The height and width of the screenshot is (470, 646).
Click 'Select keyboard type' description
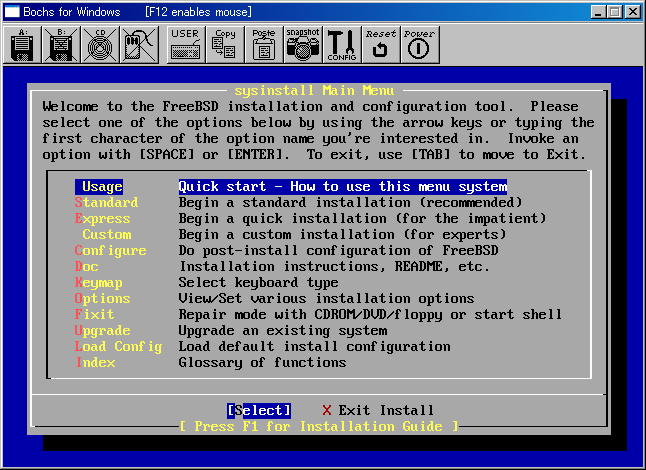pos(258,283)
